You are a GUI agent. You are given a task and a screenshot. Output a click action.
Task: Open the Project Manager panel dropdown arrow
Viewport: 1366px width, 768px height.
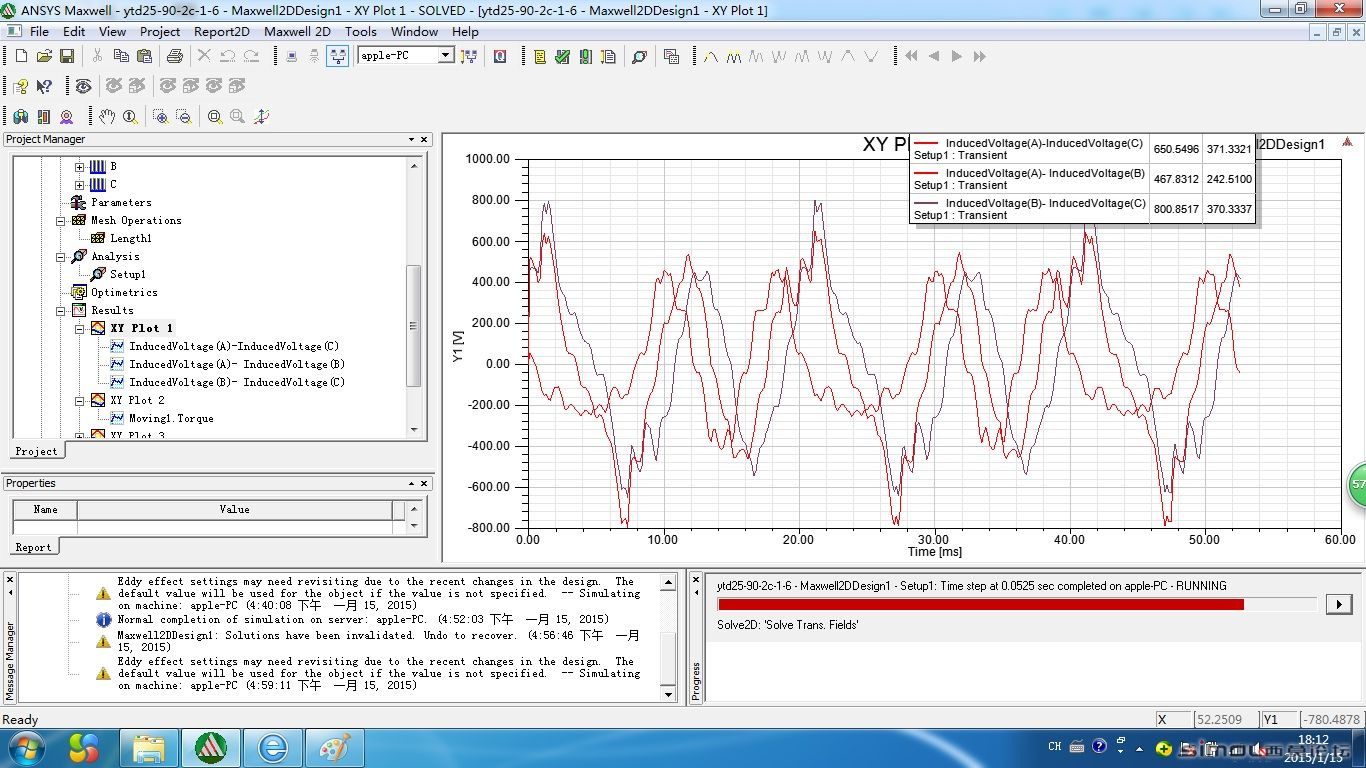coord(411,140)
